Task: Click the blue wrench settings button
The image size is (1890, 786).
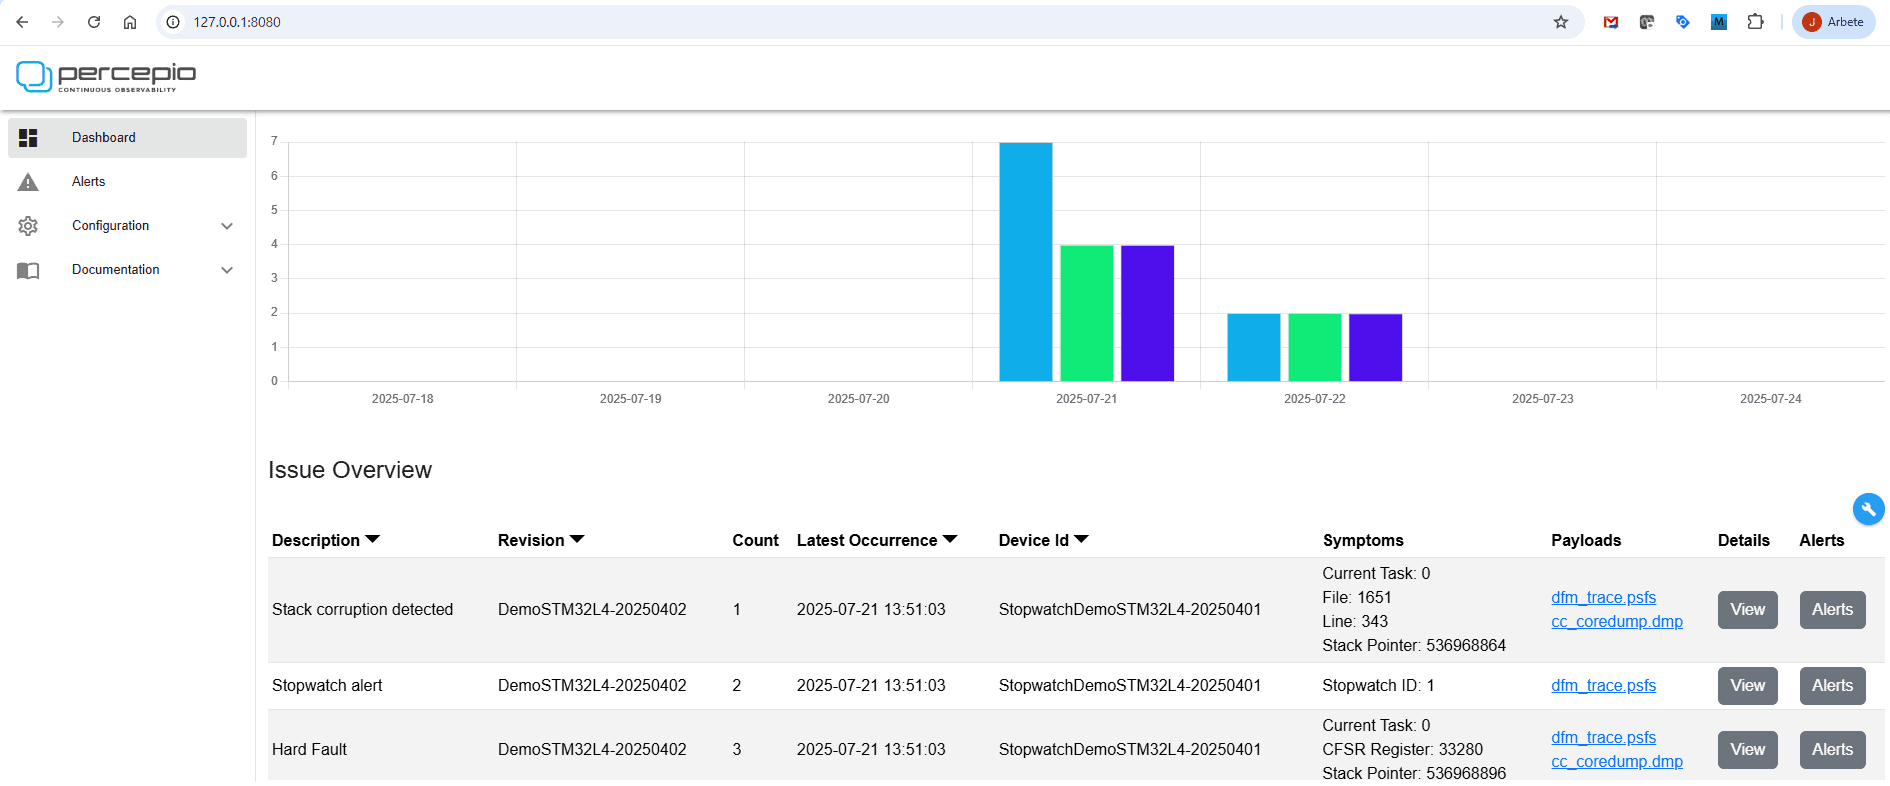Action: pyautogui.click(x=1868, y=509)
